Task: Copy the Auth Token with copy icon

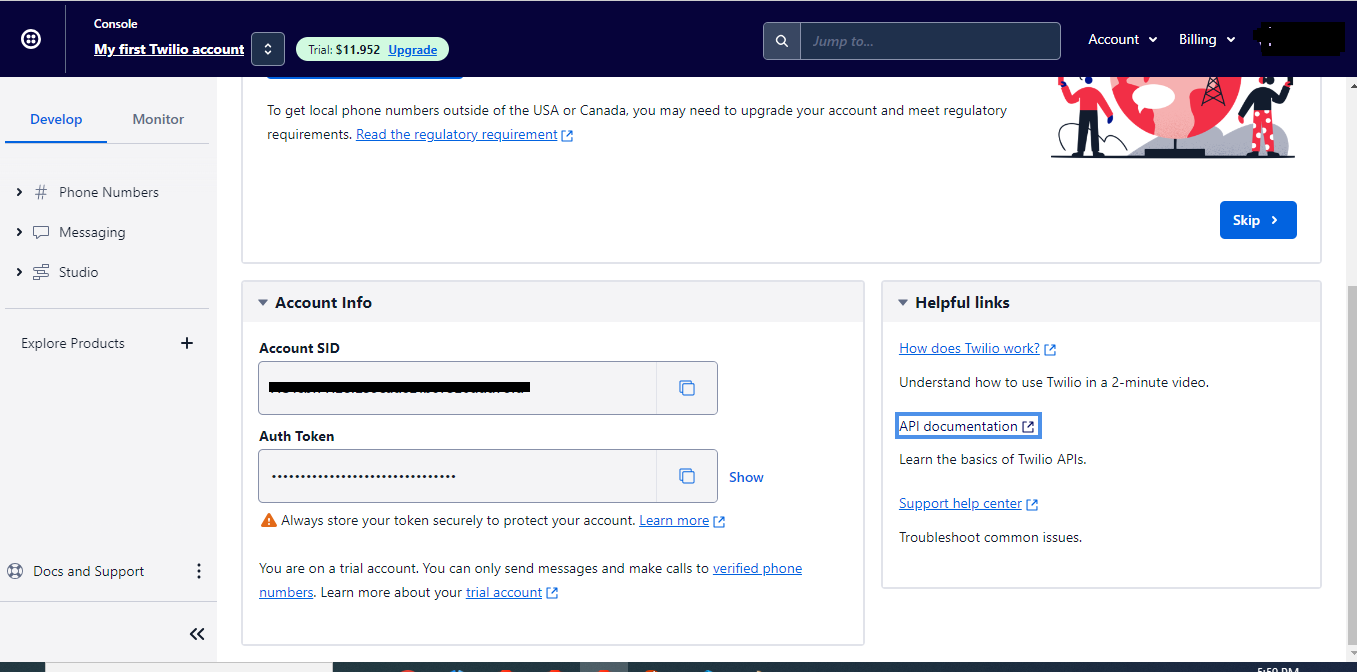Action: coord(687,476)
